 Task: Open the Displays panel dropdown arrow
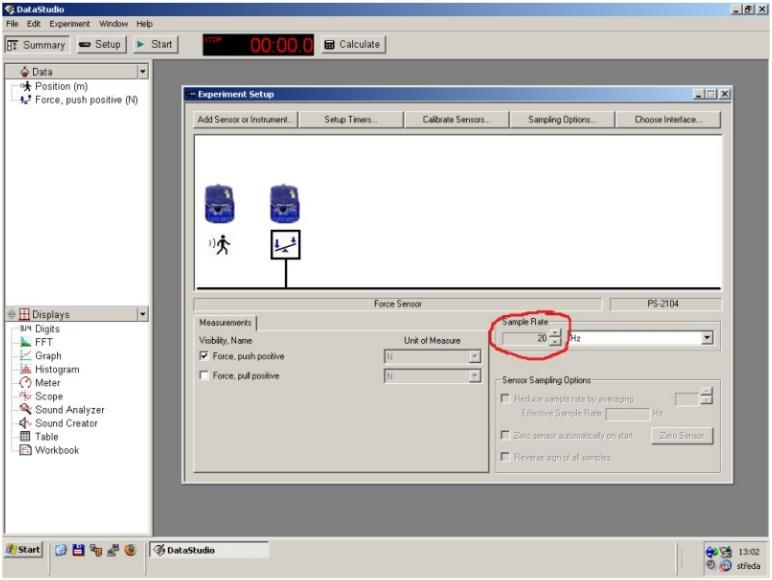coord(142,314)
